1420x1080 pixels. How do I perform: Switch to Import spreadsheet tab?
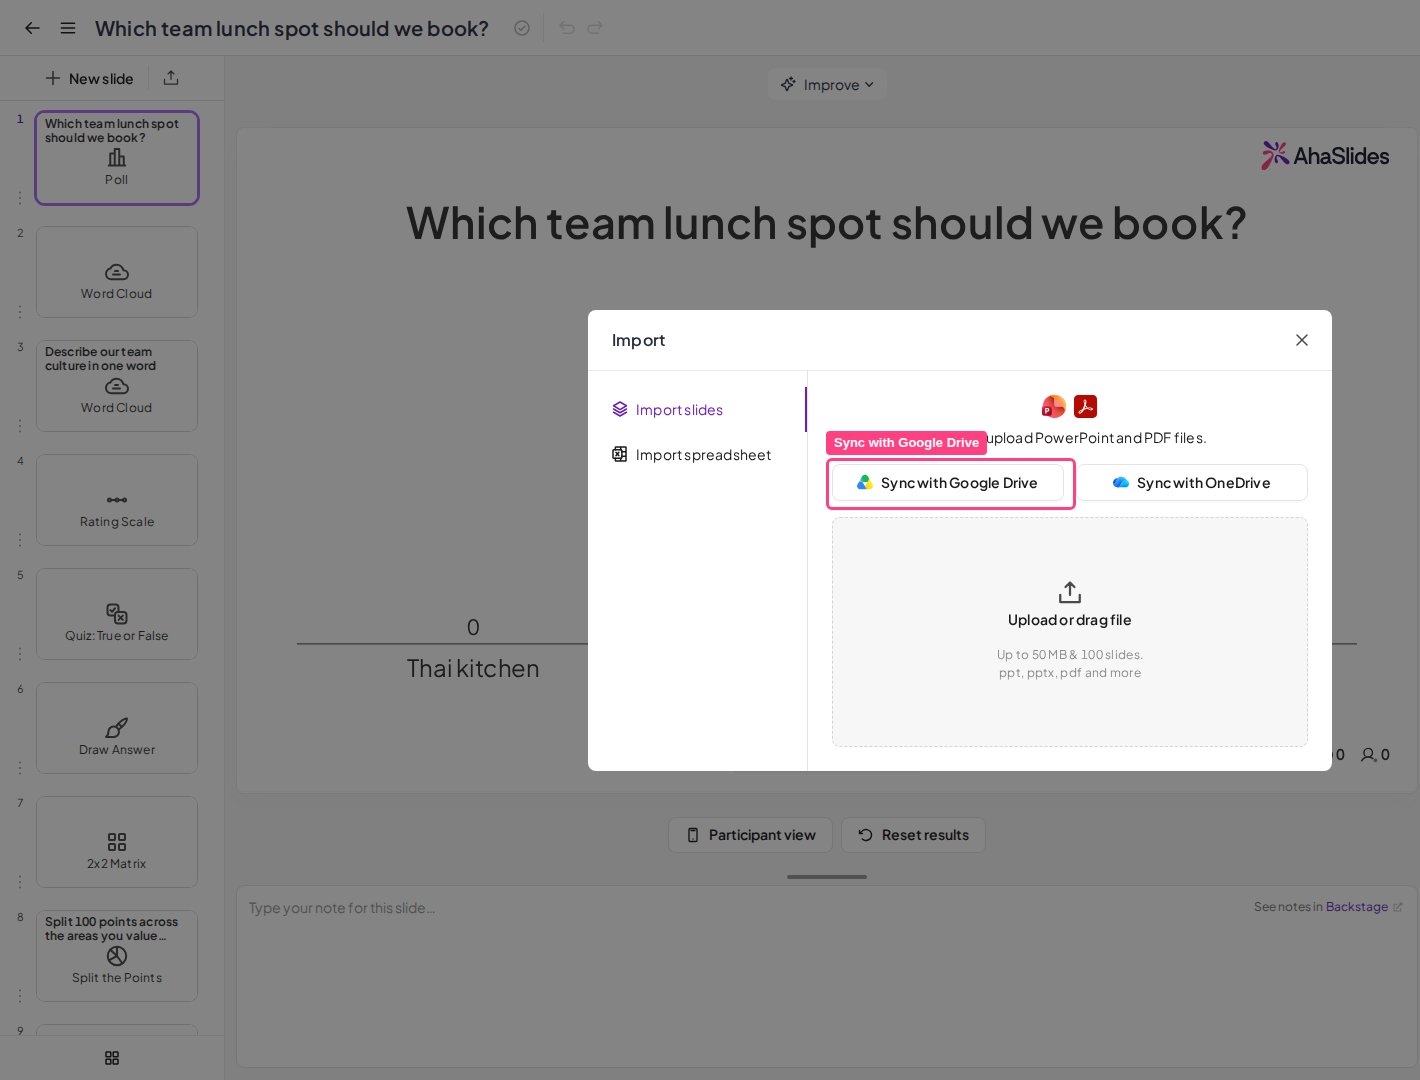tap(698, 455)
